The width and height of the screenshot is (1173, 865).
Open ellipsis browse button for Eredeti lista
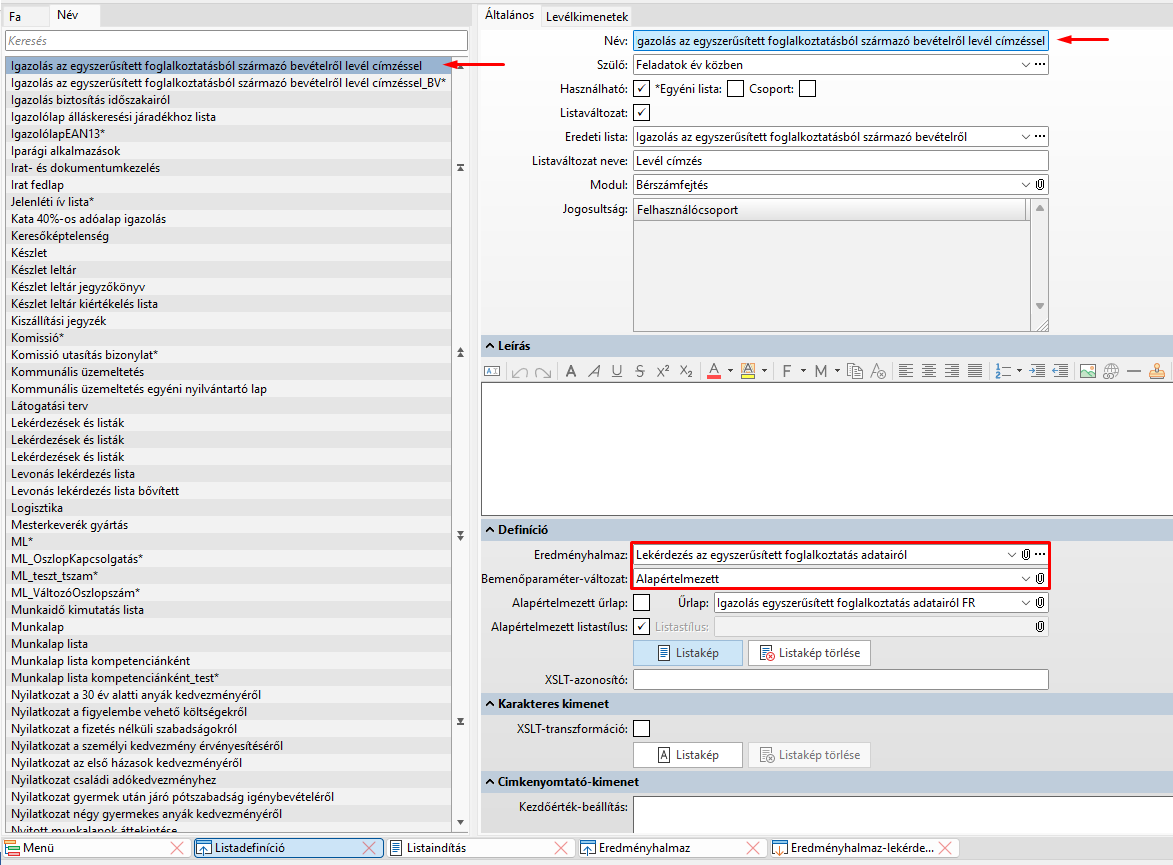click(1040, 136)
